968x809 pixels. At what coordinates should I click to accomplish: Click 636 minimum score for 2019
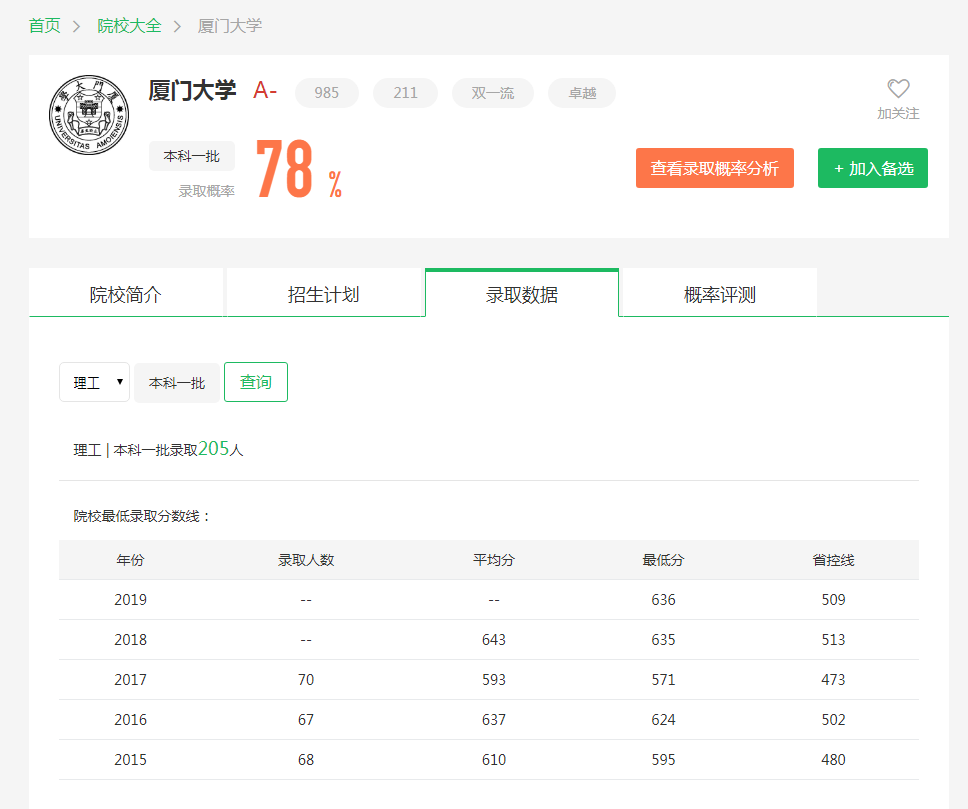(663, 600)
